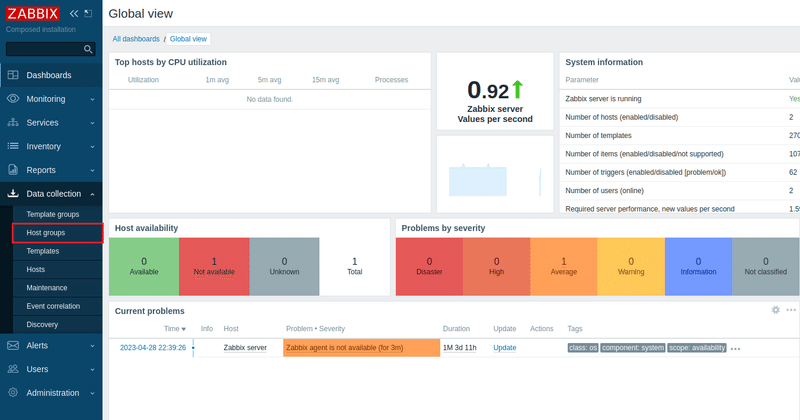
Task: Expand the Administration menu chevron
Action: point(92,393)
